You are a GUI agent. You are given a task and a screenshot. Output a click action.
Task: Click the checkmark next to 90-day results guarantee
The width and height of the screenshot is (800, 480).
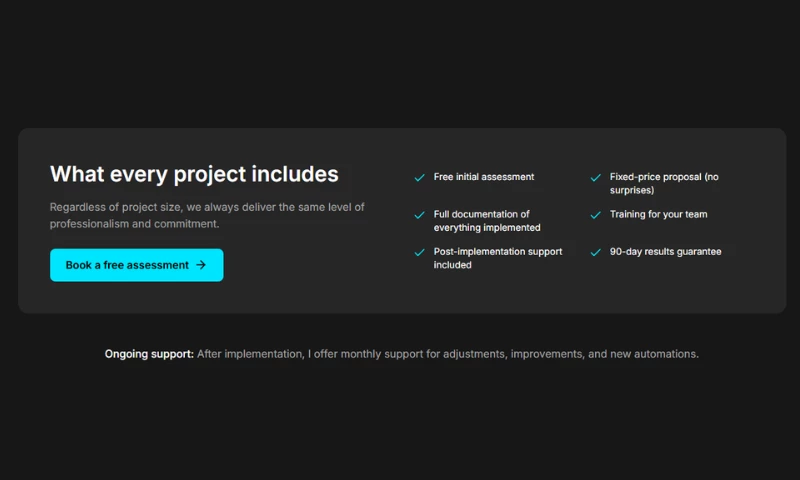596,253
